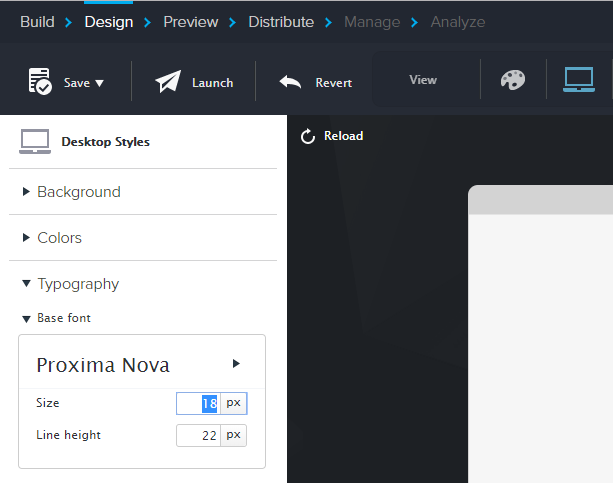
Task: Click the Desktop Styles laptop icon
Action: pyautogui.click(x=35, y=142)
